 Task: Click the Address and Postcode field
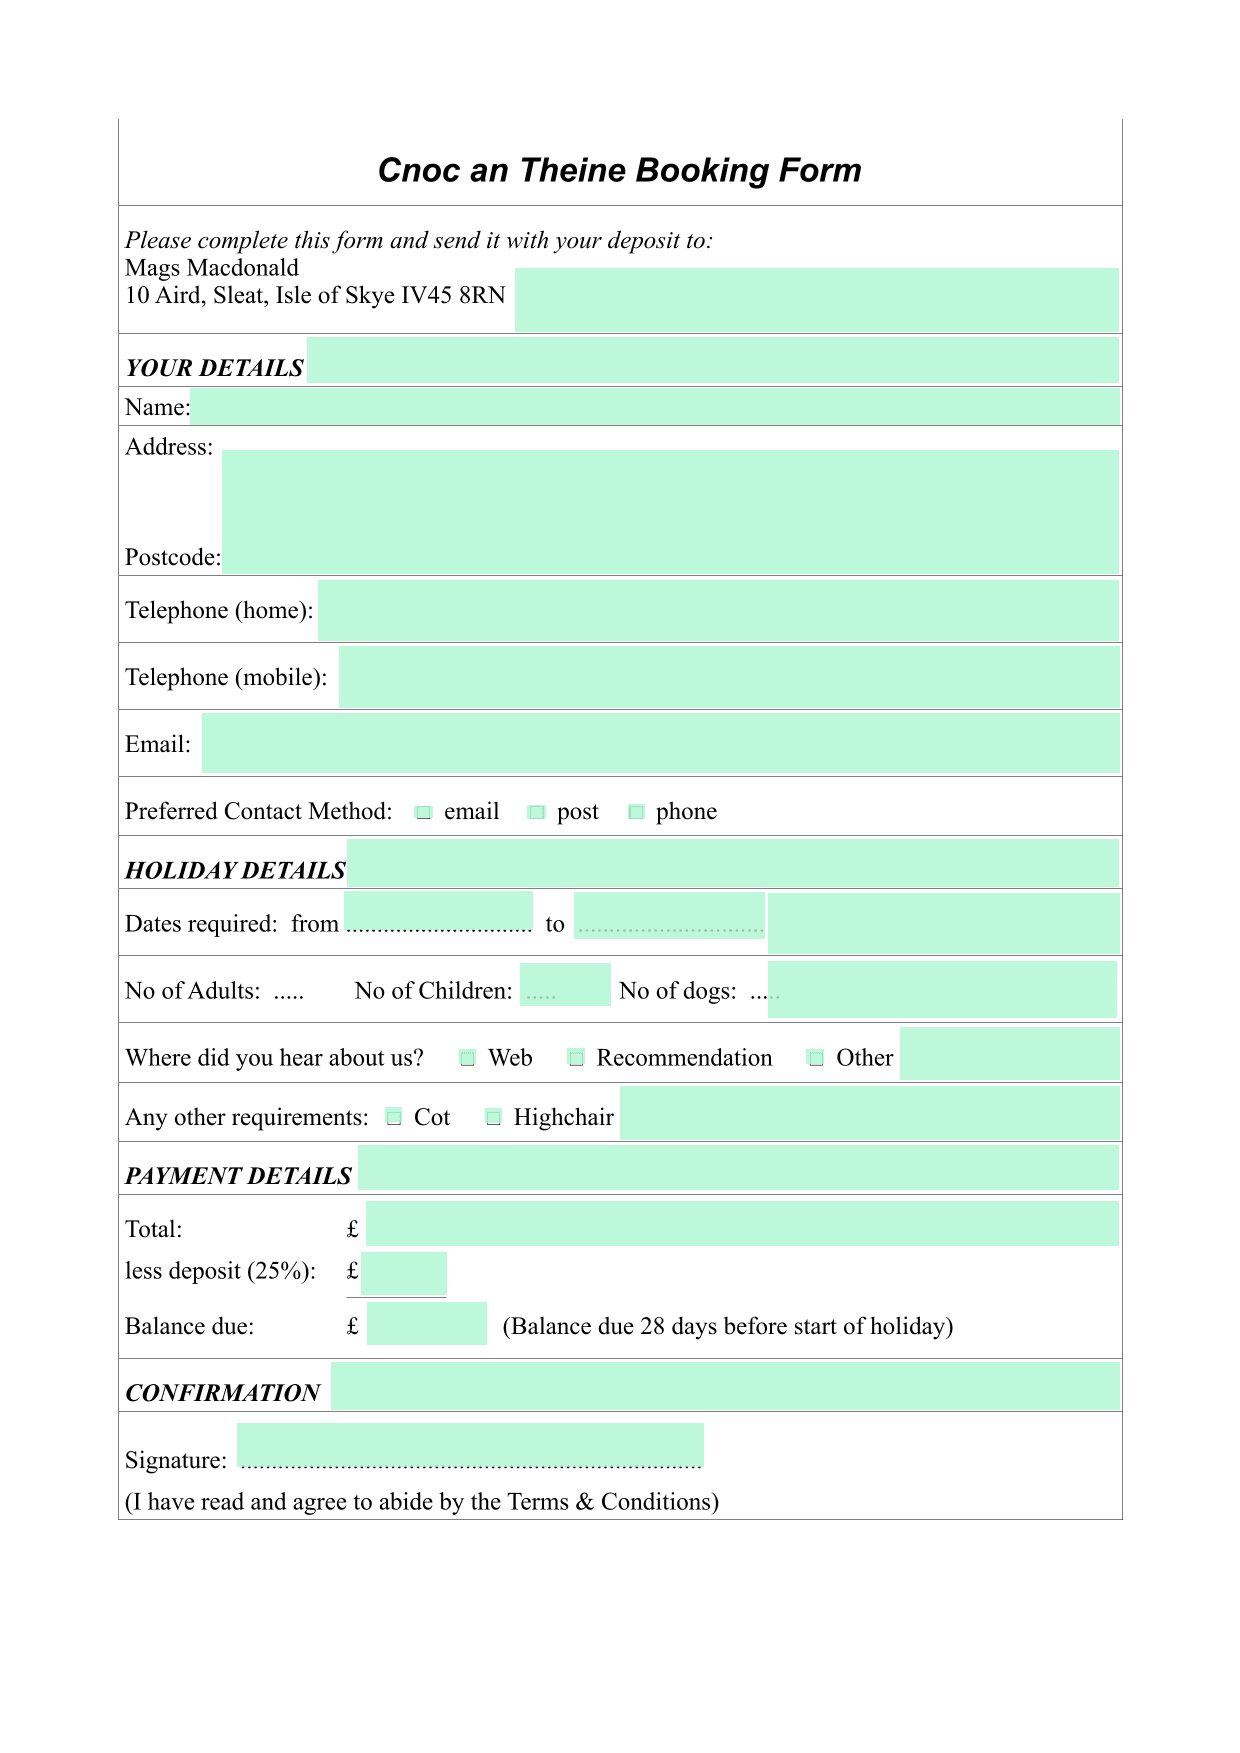(670, 512)
